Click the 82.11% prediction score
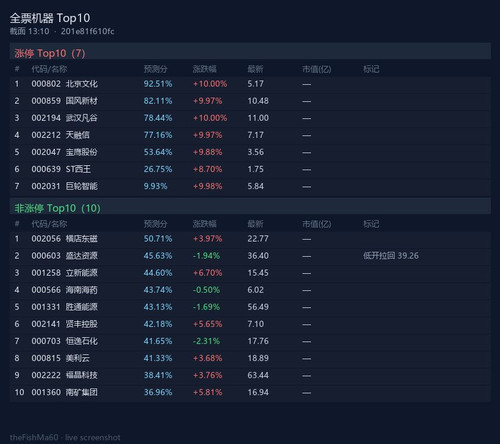This screenshot has height=444, width=500. pos(158,101)
